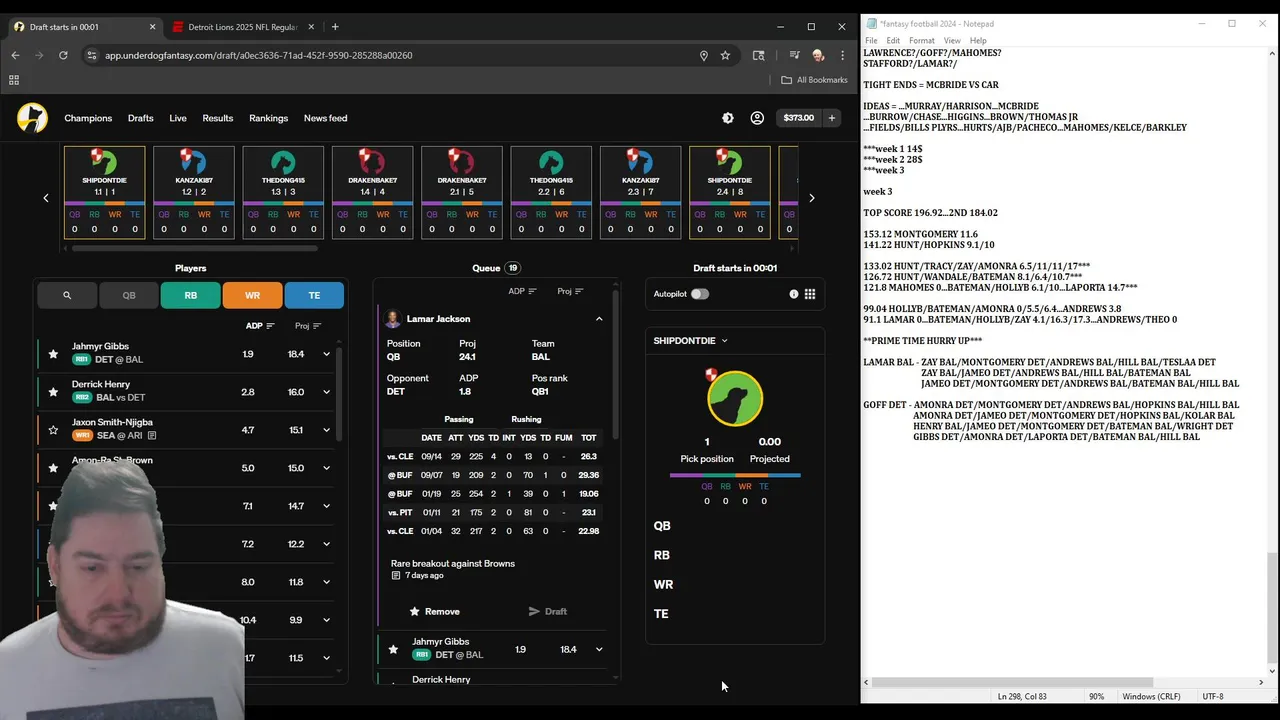
Task: Select the THEDONG415 pick 1.3 card
Action: [283, 193]
